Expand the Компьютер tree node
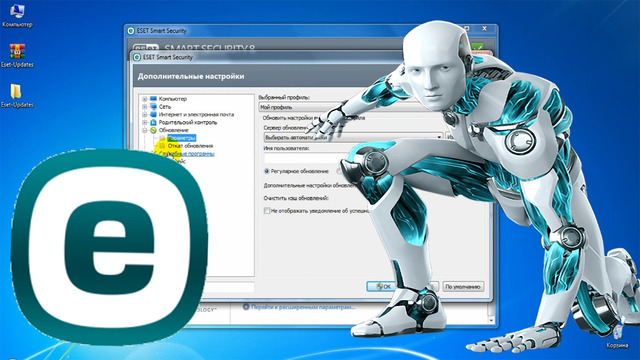 coord(144,99)
